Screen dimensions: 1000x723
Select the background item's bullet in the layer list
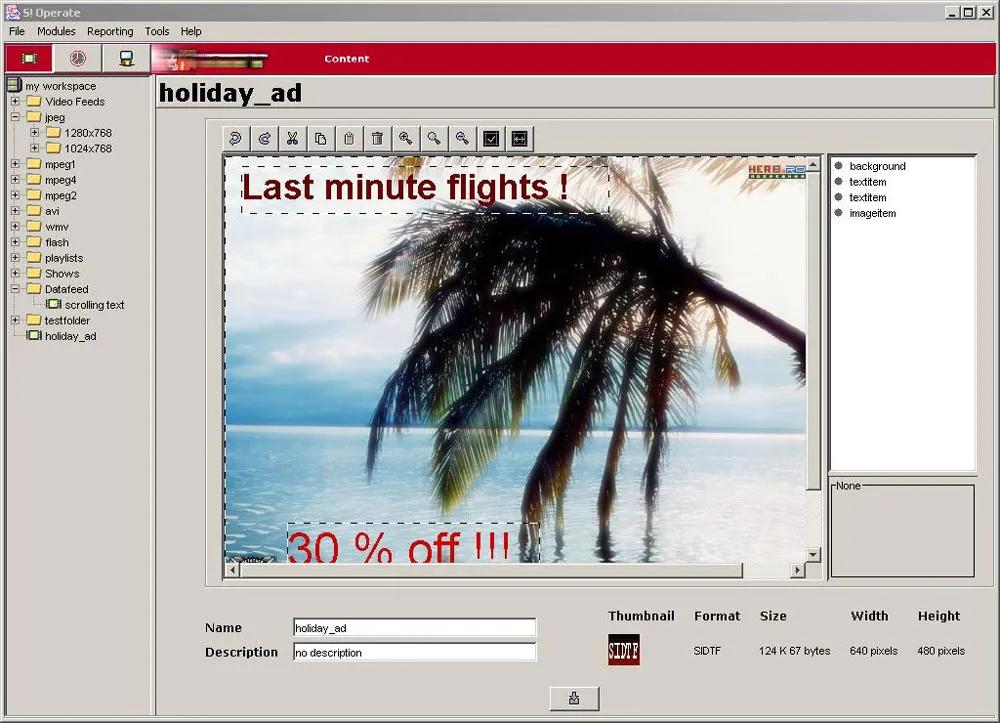pos(838,166)
